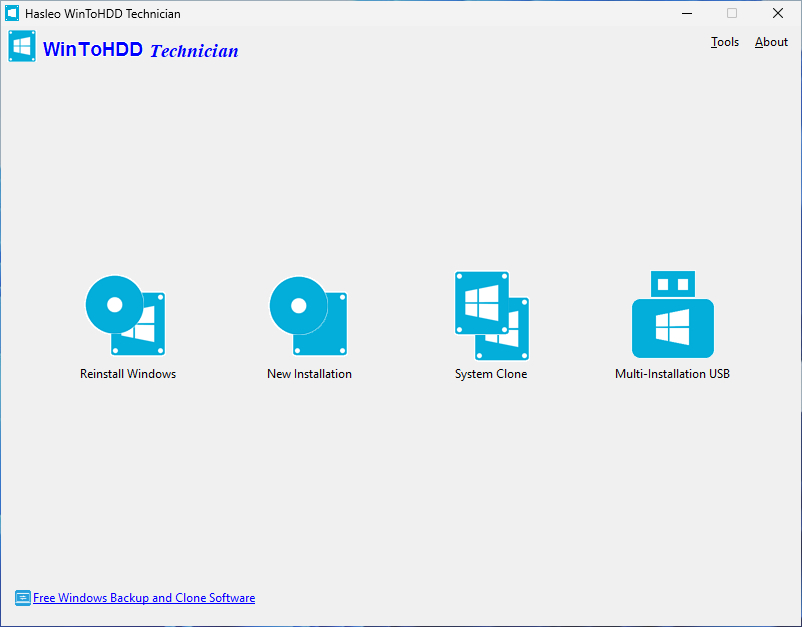Click the Technician edition label
Screen dimensions: 802x627
[x=194, y=51]
